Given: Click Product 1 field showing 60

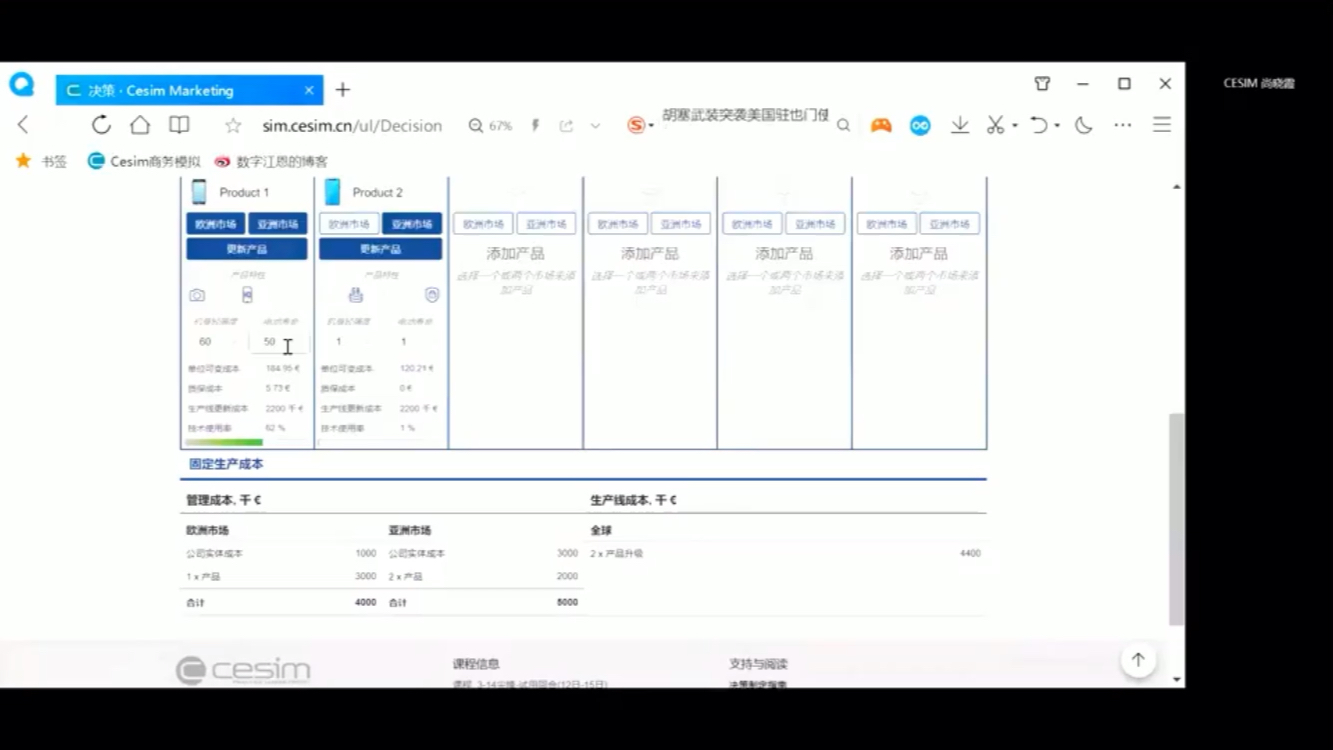Looking at the screenshot, I should (x=214, y=341).
